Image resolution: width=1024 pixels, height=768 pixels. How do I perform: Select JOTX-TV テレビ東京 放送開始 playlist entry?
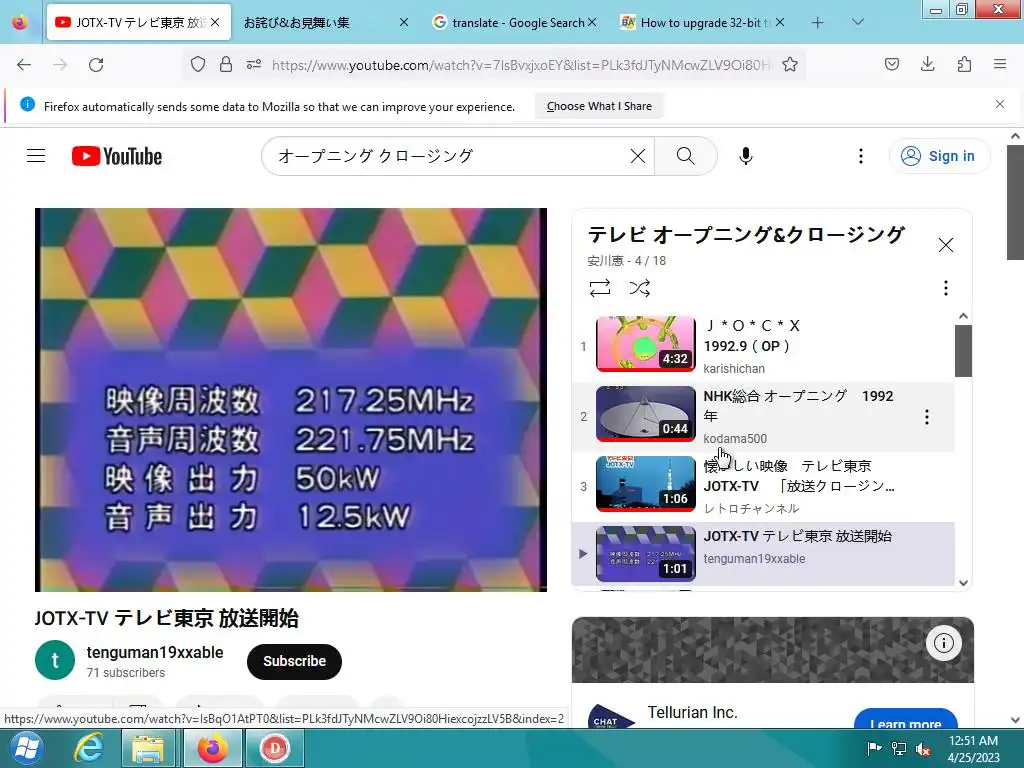763,554
